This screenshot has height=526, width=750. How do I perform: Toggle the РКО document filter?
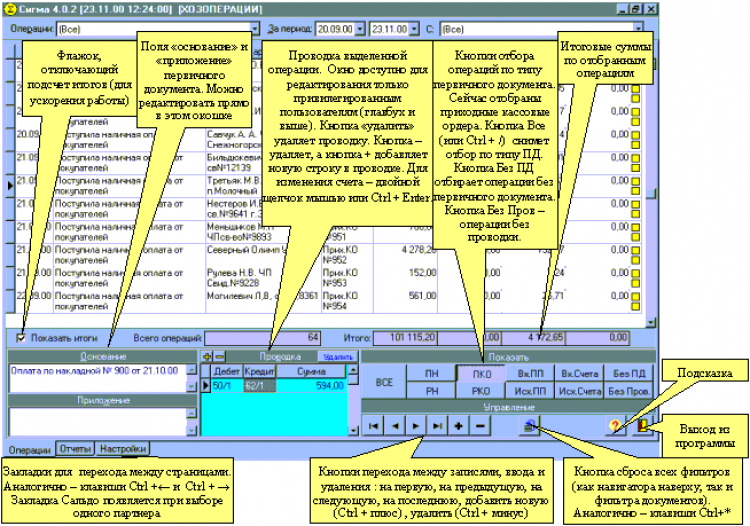[481, 391]
